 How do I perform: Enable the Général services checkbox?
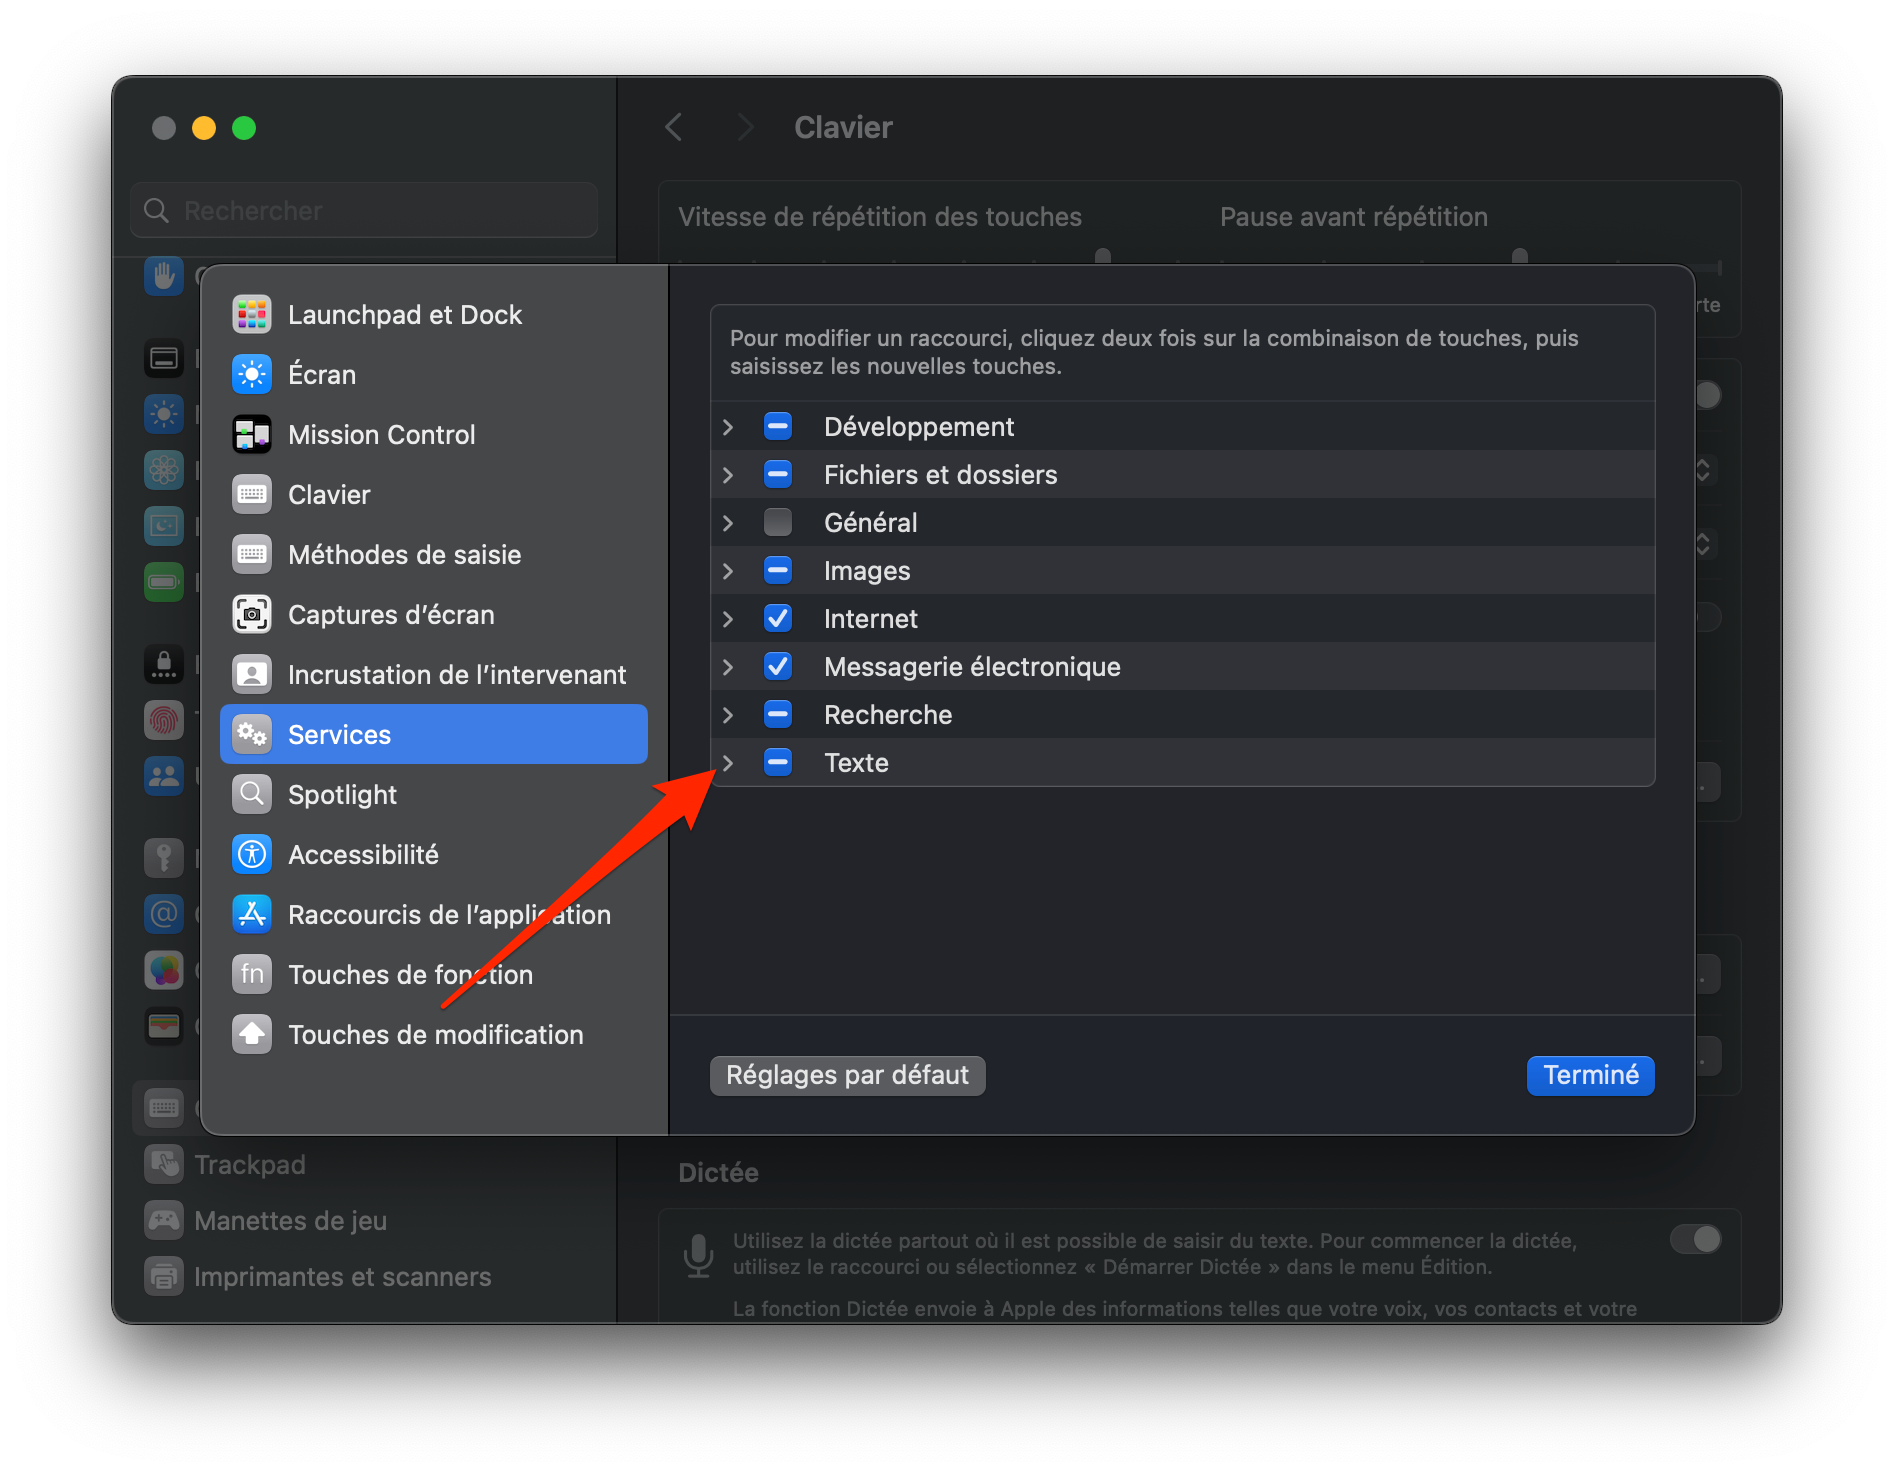777,522
